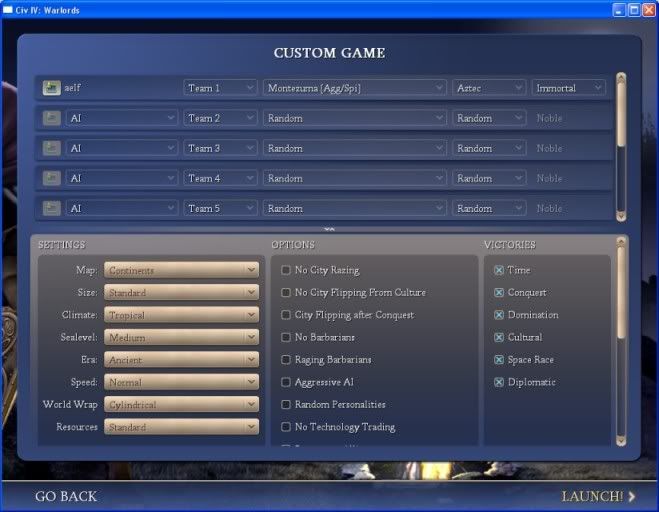Check No Technology Trading
Viewport: 659px width, 512px height.
click(286, 427)
